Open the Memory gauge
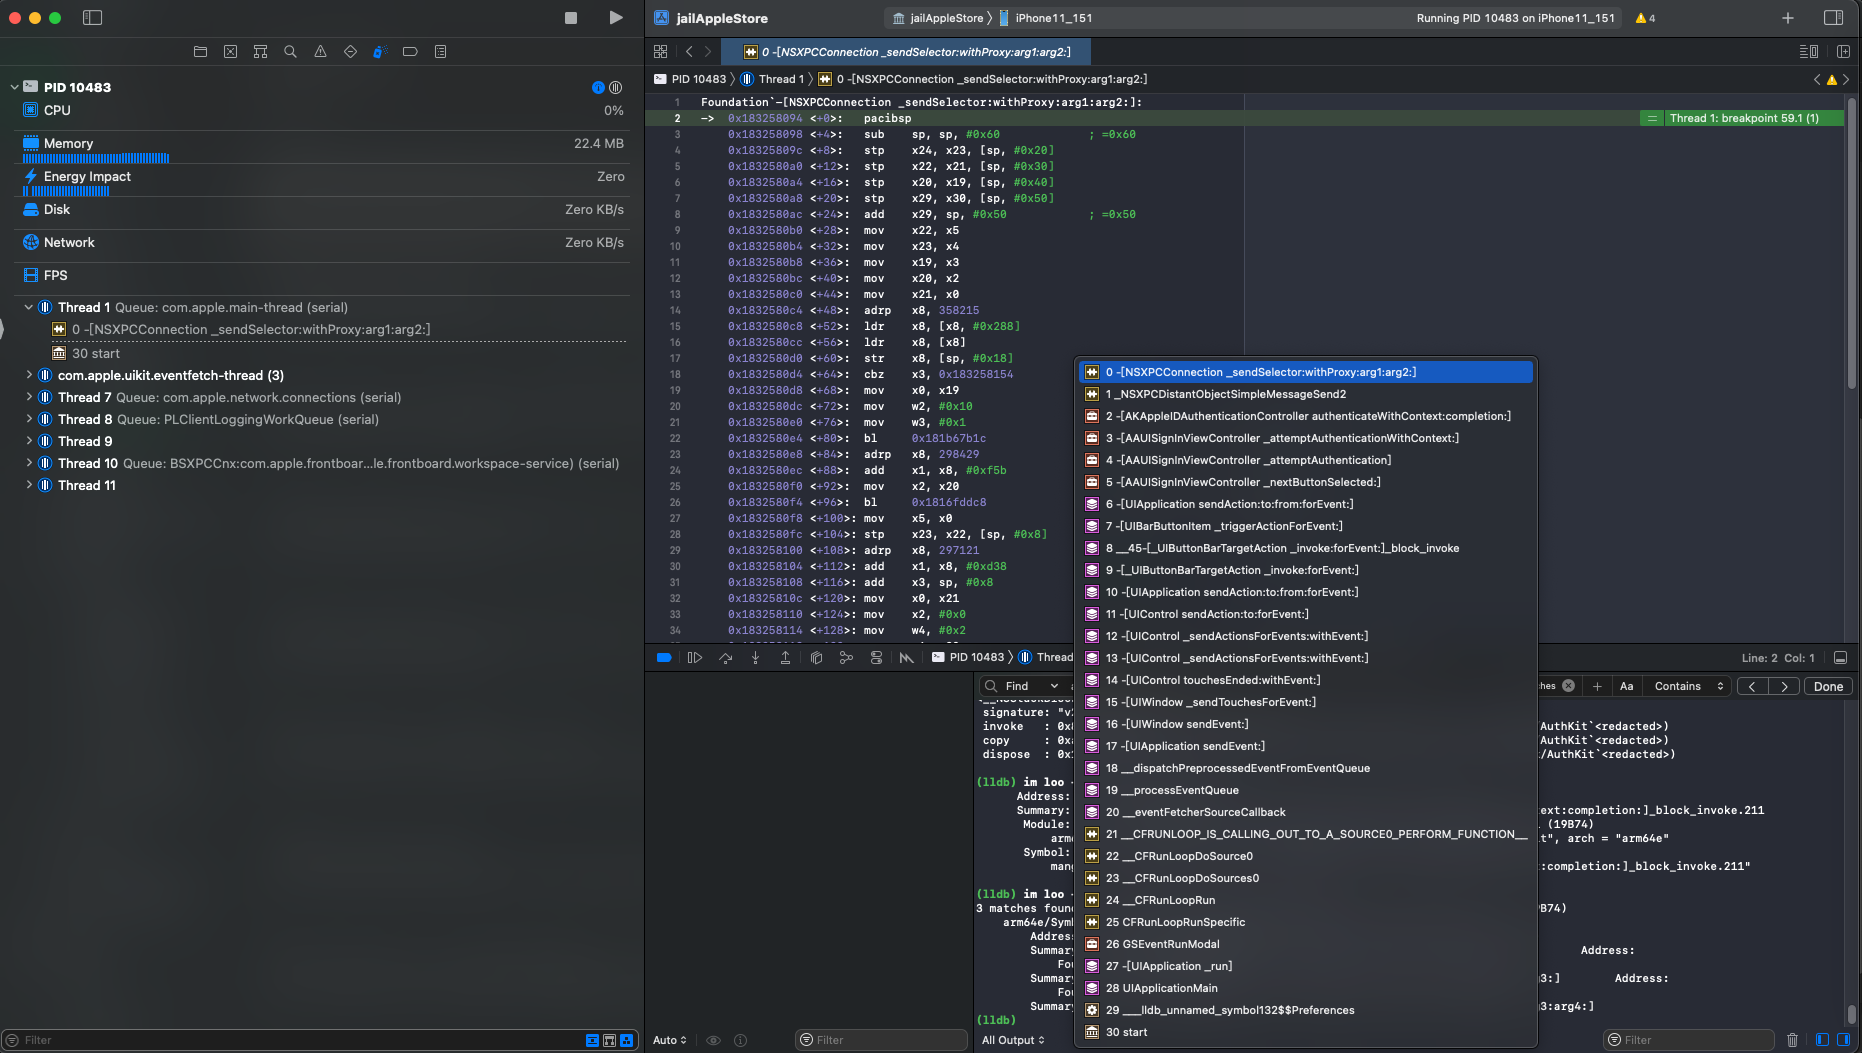1862x1053 pixels. coord(322,148)
